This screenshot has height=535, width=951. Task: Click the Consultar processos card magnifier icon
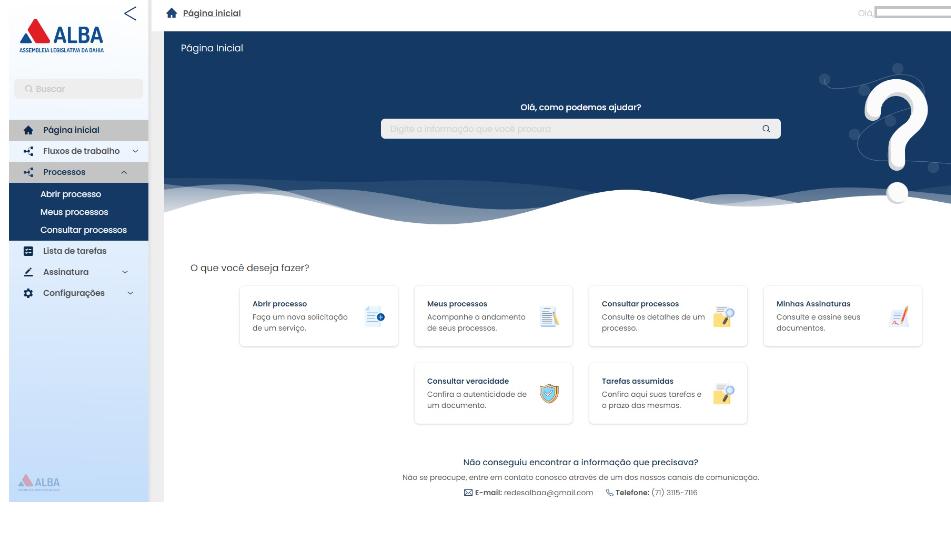coord(723,317)
